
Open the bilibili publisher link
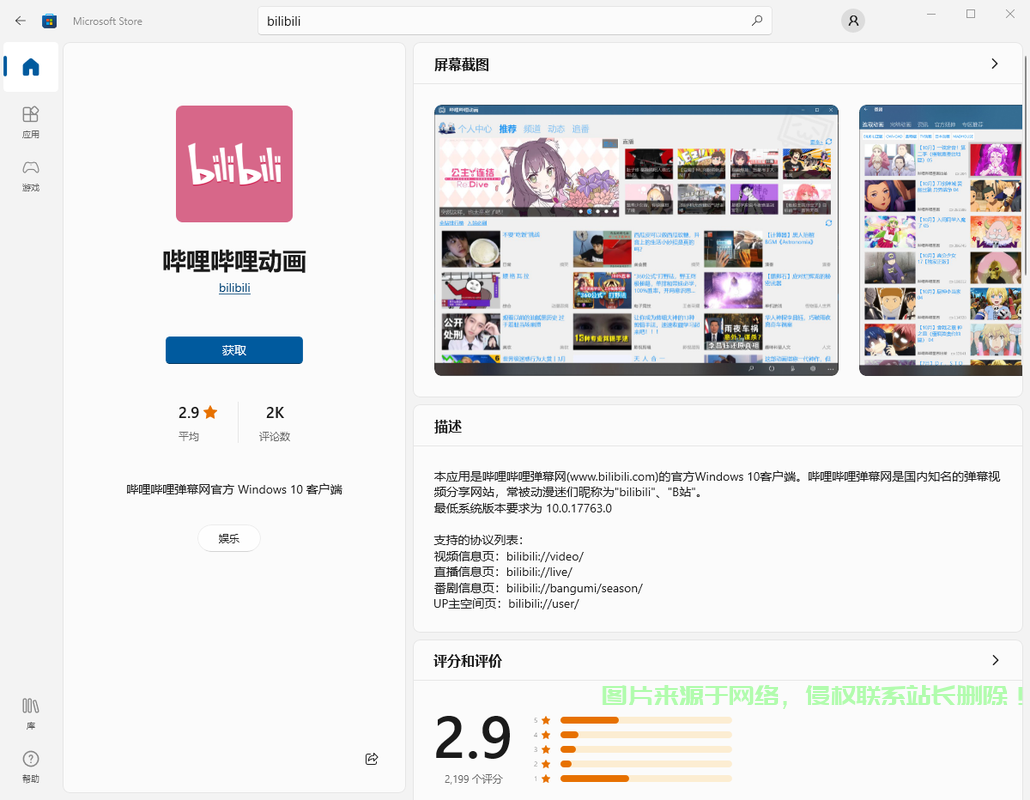point(235,288)
